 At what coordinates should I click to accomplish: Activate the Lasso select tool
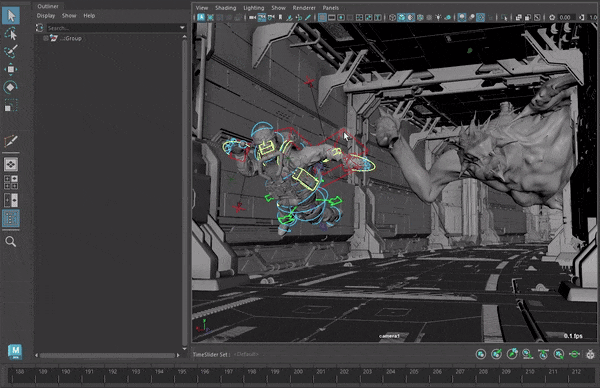point(11,34)
